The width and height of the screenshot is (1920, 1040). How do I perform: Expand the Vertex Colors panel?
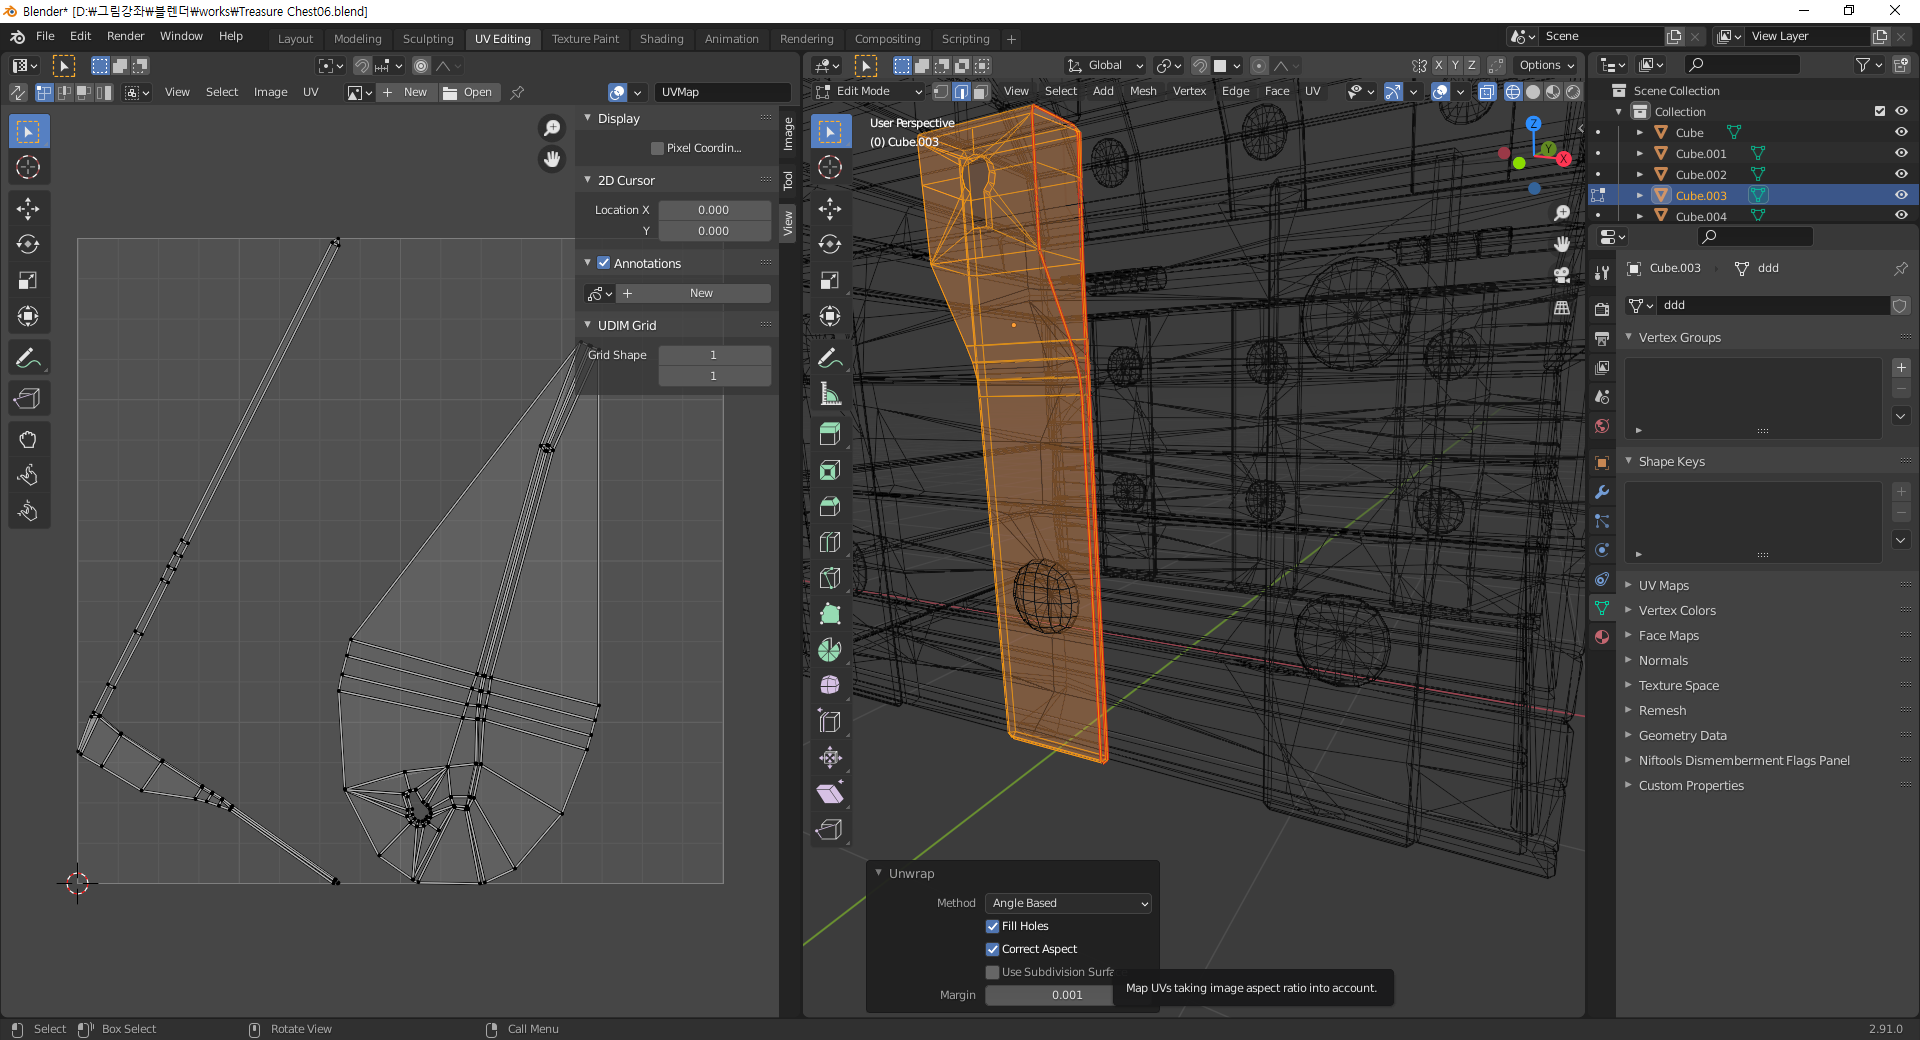click(x=1676, y=610)
